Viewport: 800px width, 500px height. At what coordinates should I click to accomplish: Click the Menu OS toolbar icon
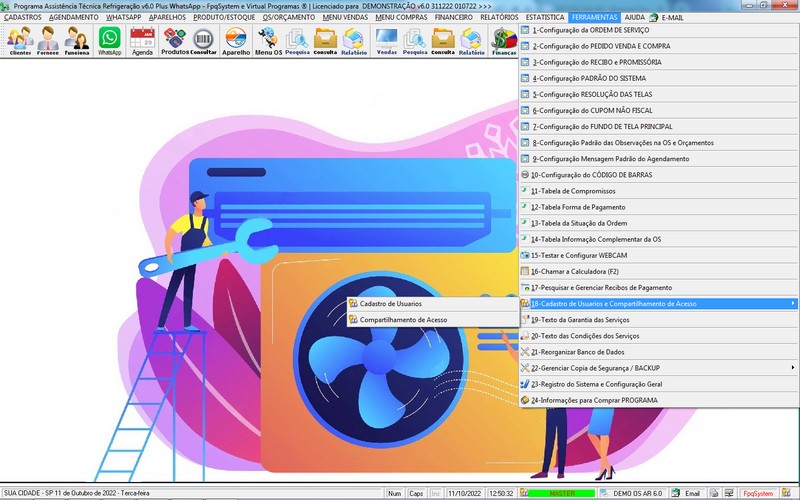(x=268, y=41)
